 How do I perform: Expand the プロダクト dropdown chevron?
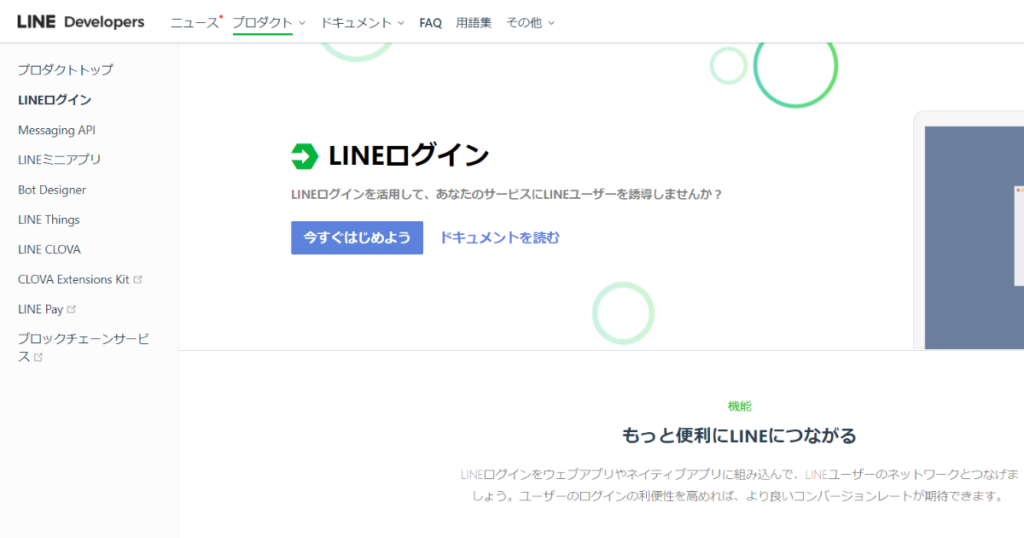tap(302, 23)
